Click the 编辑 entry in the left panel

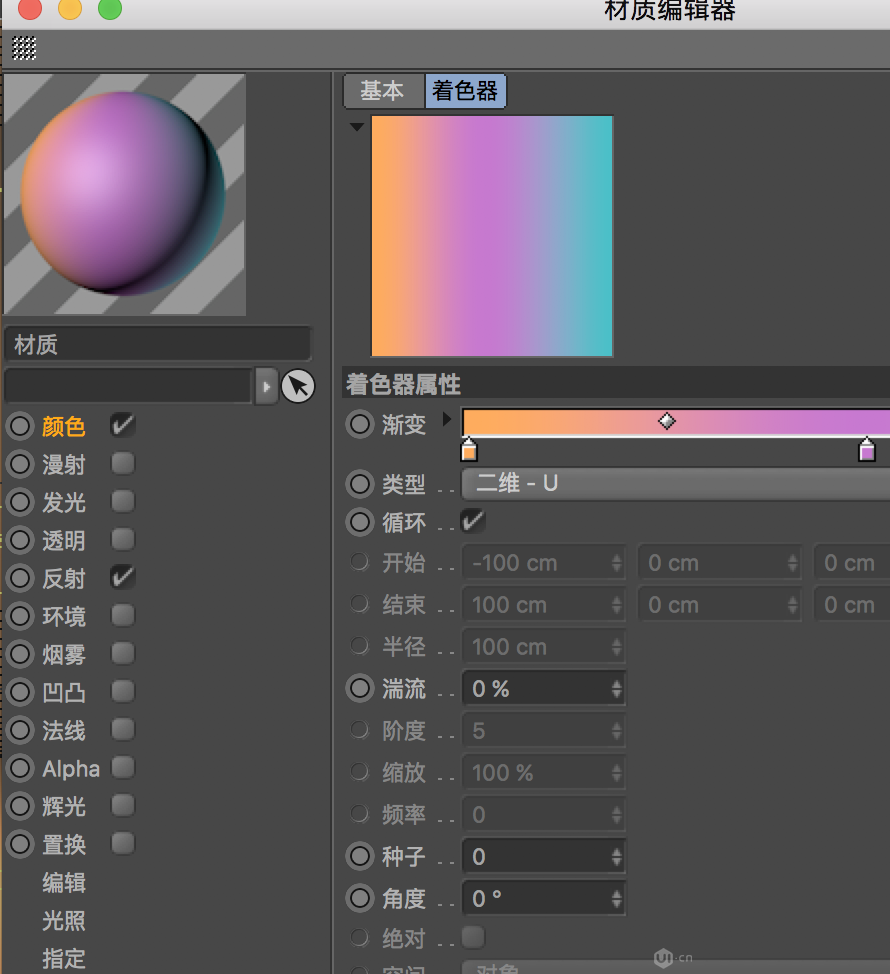point(63,883)
